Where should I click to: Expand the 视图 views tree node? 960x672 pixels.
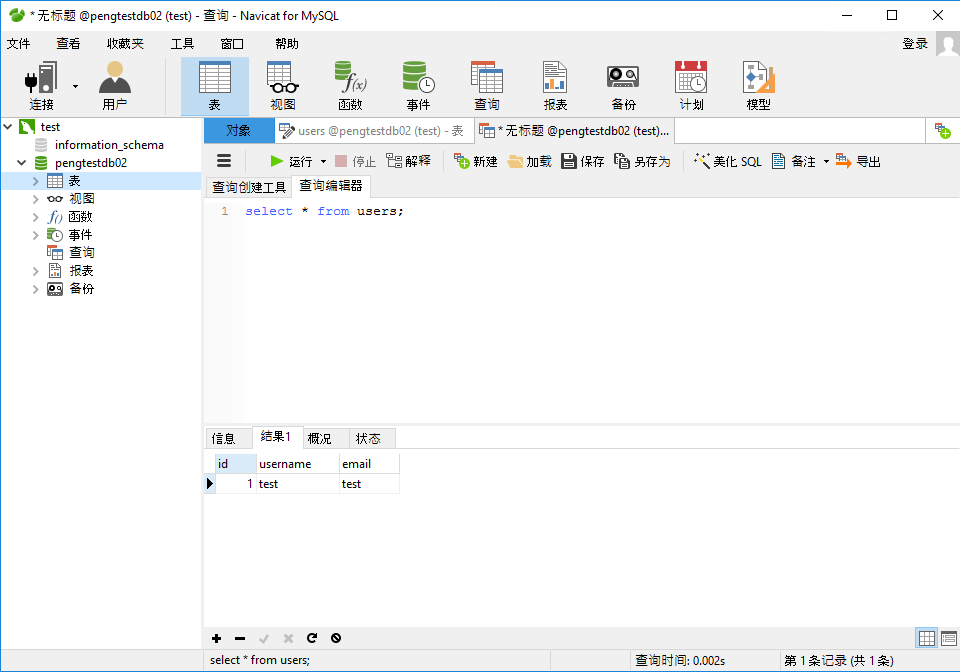[36, 199]
